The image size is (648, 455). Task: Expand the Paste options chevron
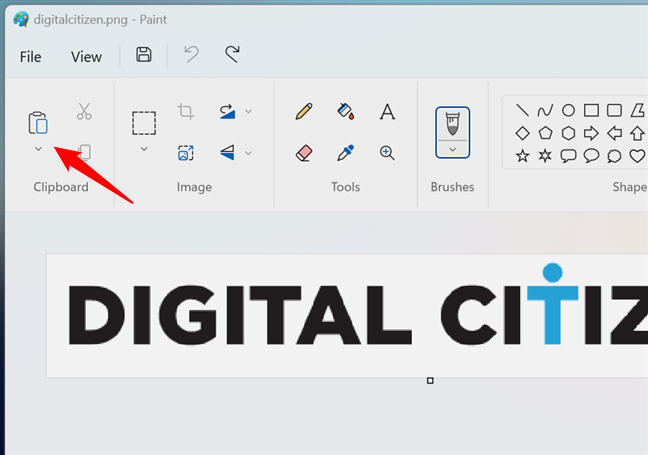tap(38, 149)
